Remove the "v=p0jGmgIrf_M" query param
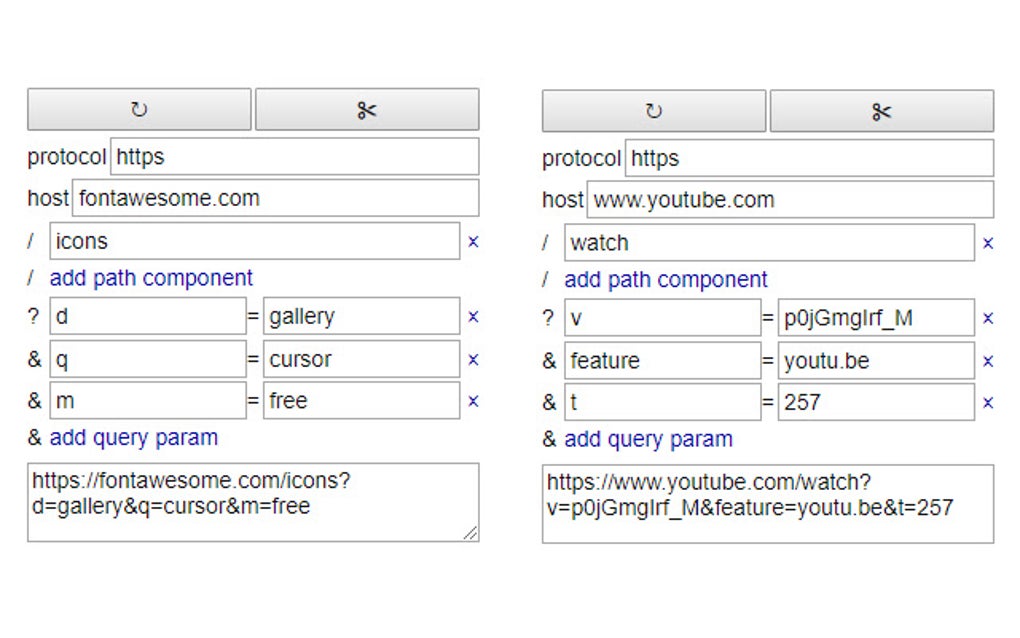This screenshot has width=1020, height=638. point(987,317)
